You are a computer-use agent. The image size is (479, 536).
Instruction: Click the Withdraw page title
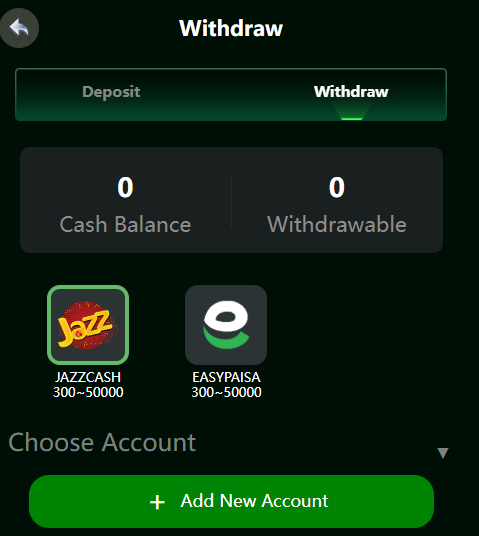231,28
